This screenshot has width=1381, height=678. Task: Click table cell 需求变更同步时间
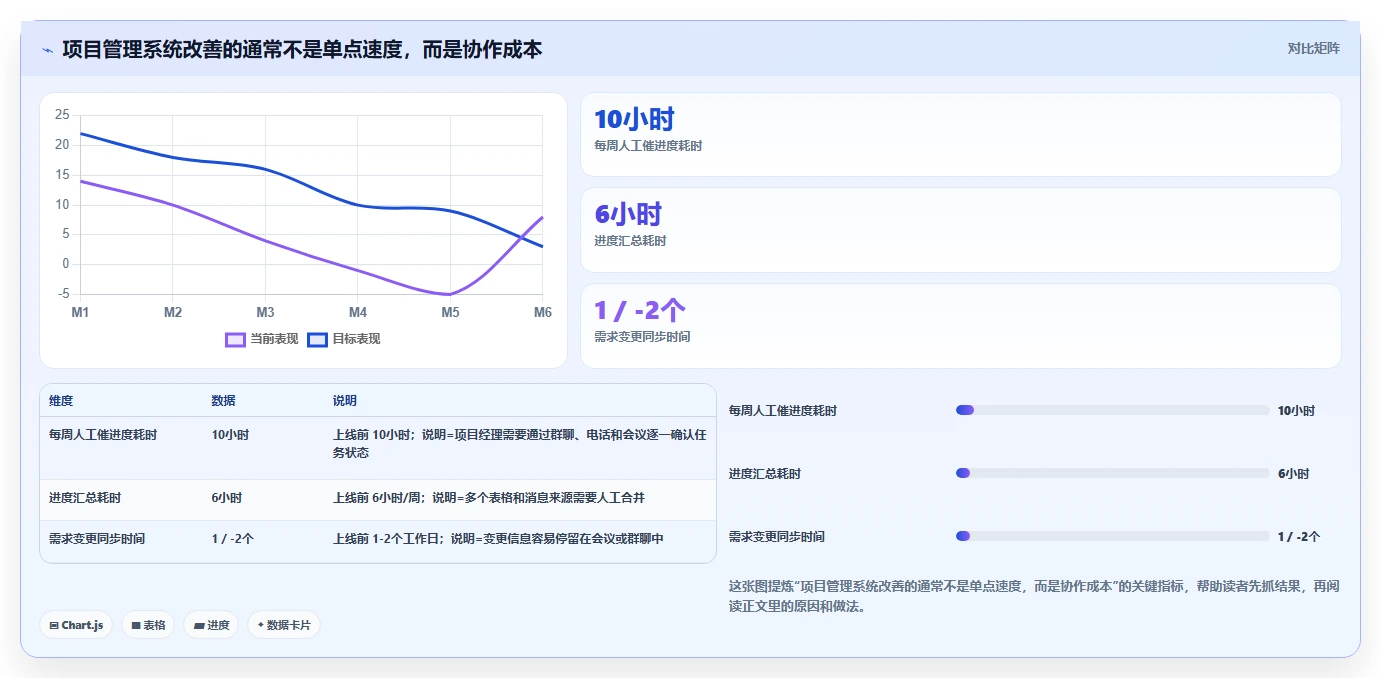tap(97, 538)
